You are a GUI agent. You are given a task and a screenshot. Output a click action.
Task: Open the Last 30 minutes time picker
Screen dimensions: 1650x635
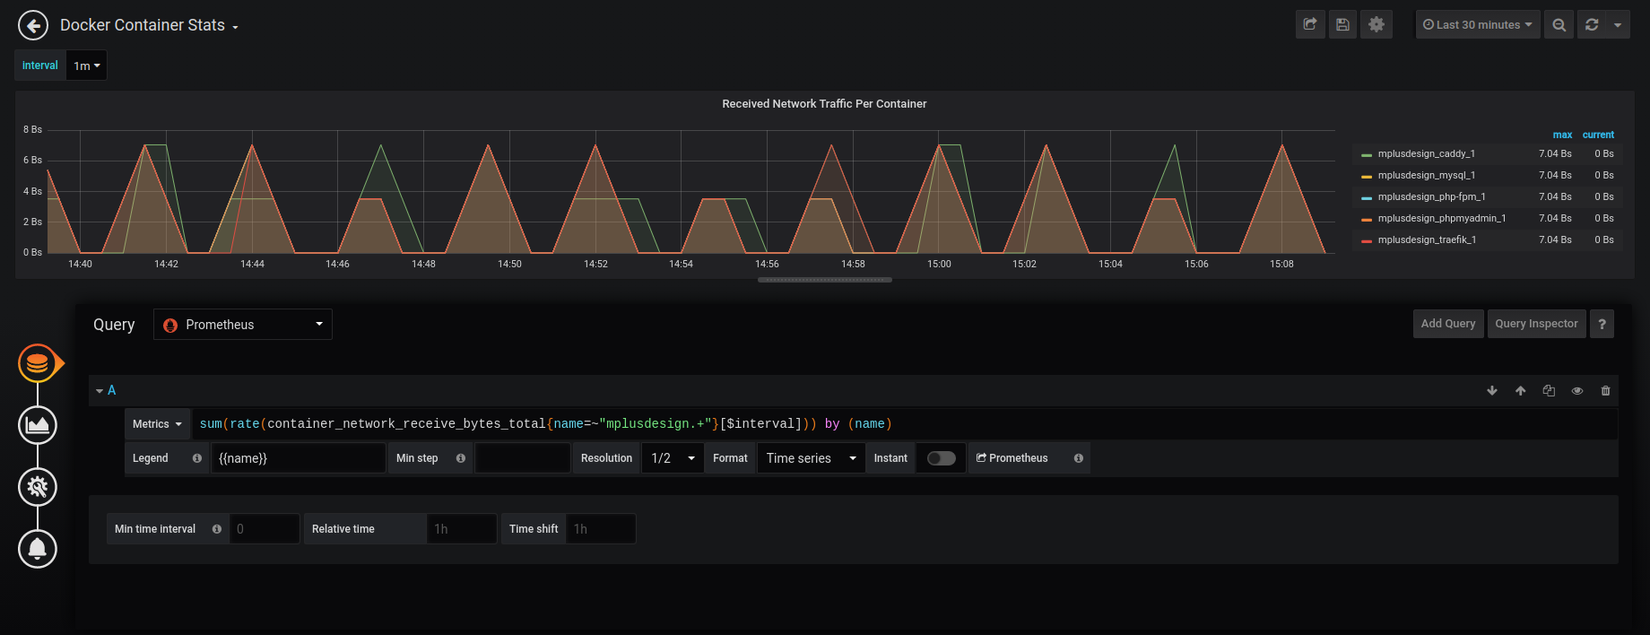click(1477, 25)
